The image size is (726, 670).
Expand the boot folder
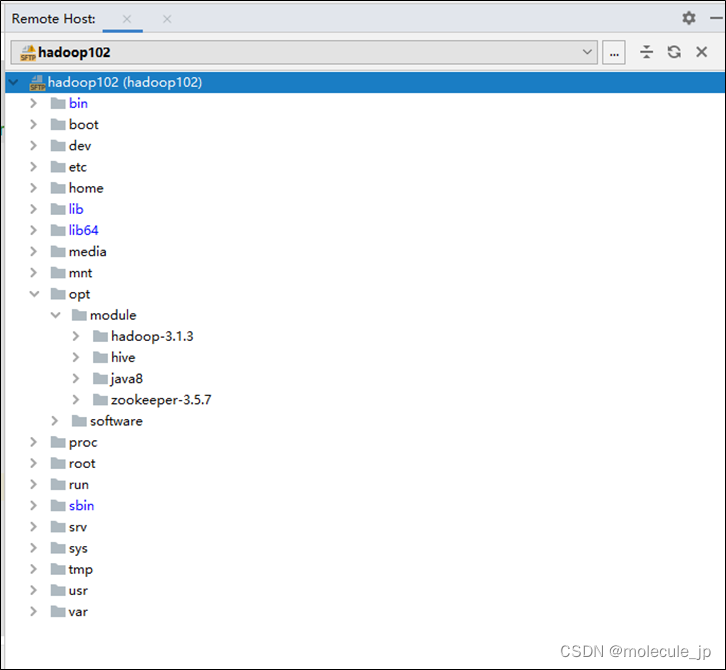pos(33,125)
